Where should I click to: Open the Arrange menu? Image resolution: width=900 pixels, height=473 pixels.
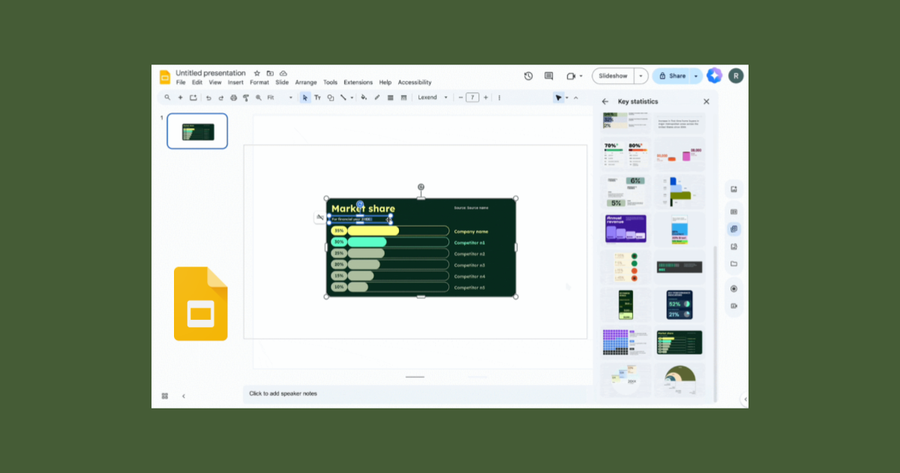(306, 83)
